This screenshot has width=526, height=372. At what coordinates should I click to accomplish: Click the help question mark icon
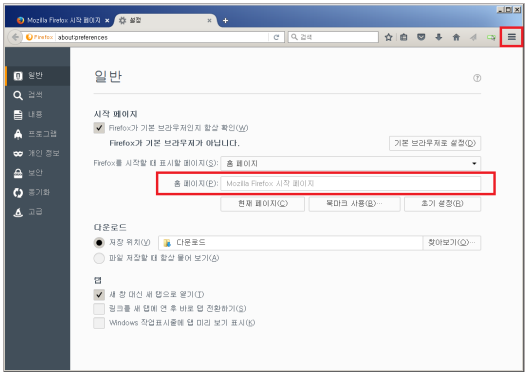point(477,78)
